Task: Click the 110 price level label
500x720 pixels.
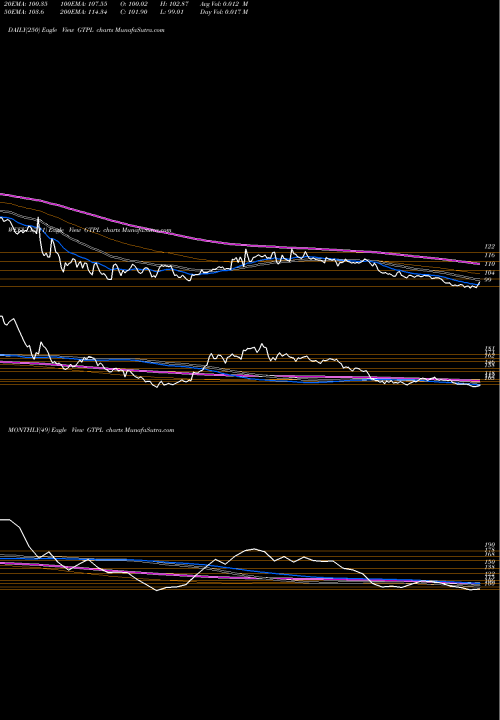Action: tap(489, 264)
